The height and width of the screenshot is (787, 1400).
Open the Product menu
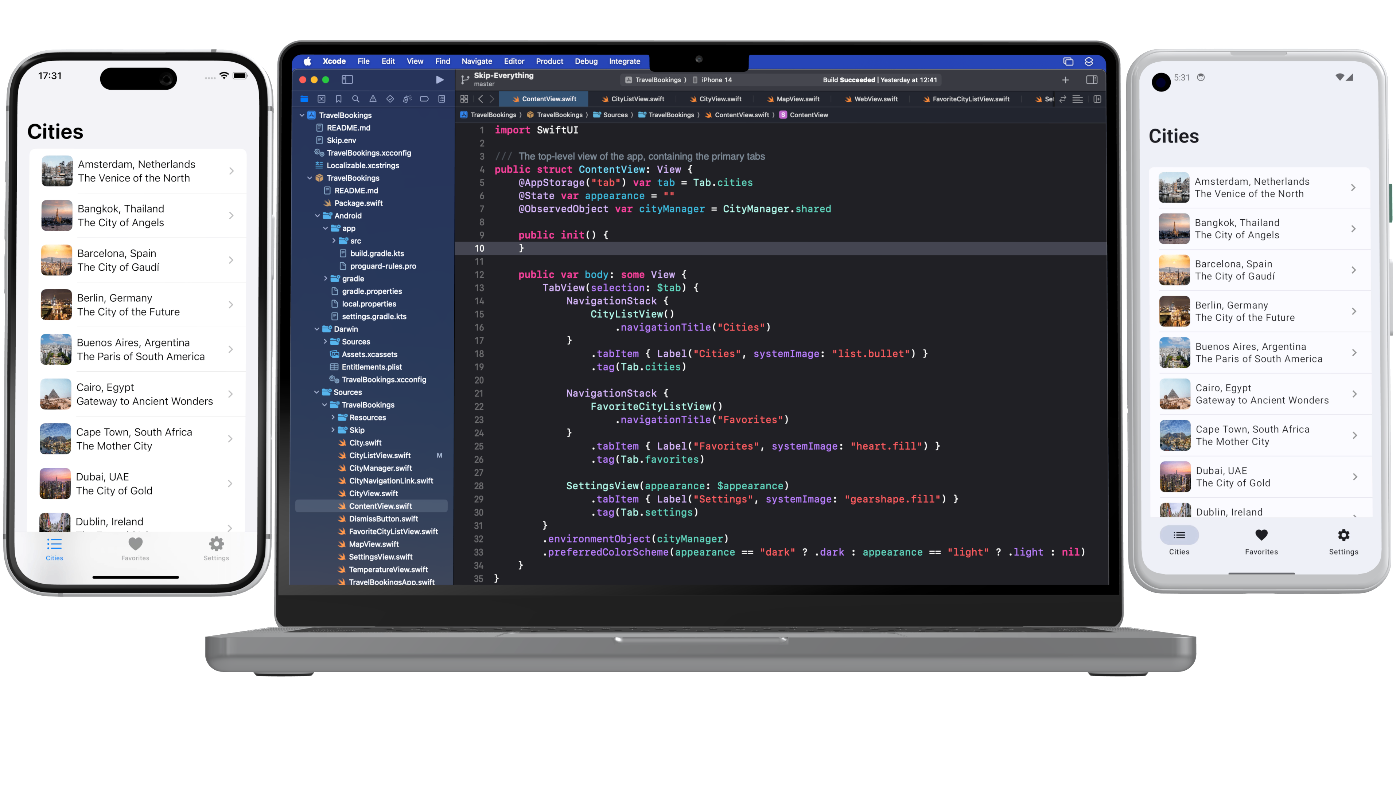click(550, 61)
